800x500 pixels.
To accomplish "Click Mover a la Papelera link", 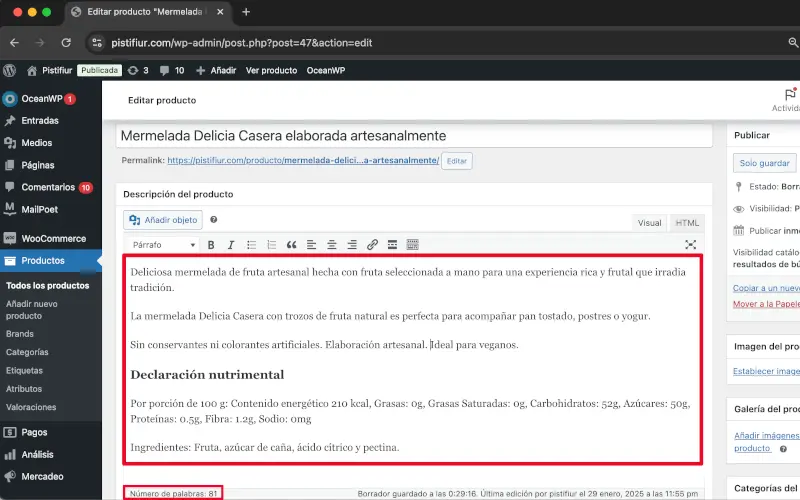I will pyautogui.click(x=766, y=304).
